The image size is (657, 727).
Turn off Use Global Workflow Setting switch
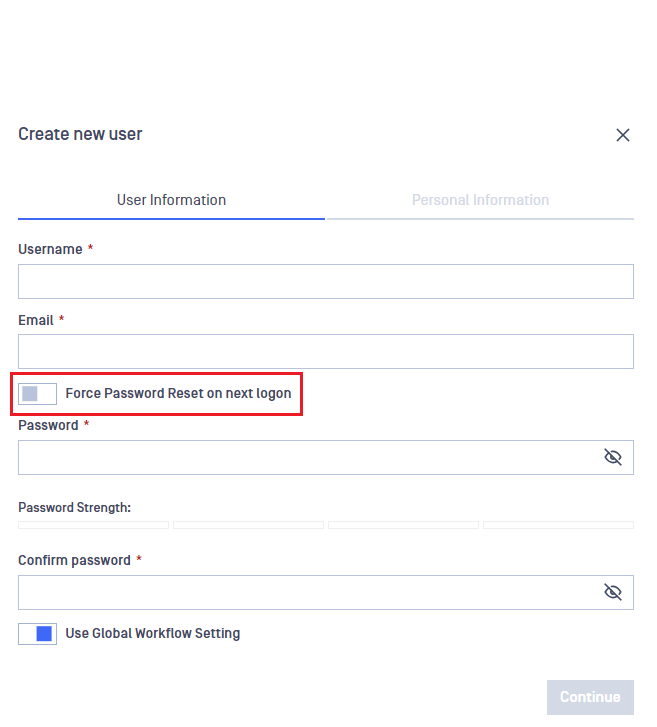[38, 634]
